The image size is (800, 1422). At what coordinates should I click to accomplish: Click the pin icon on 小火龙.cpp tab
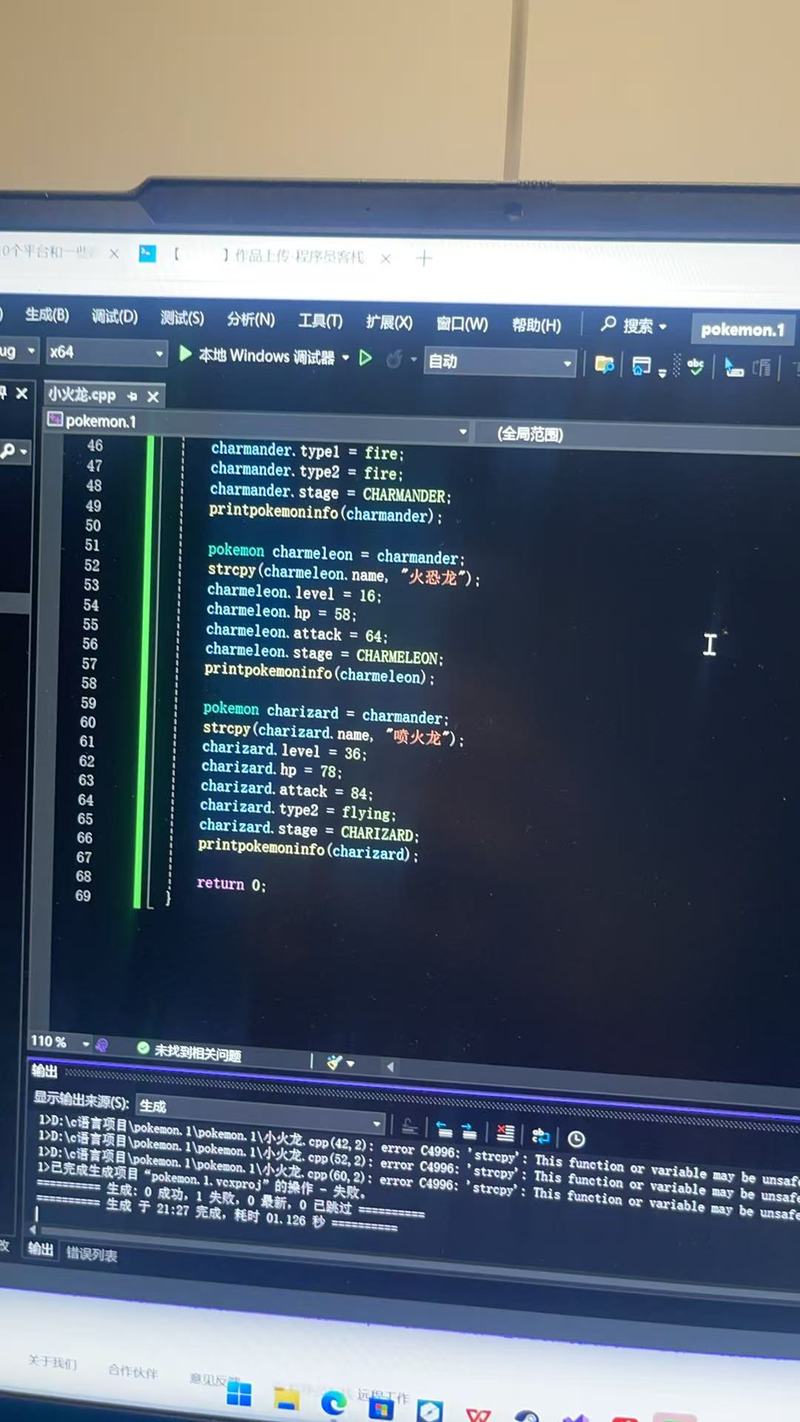[132, 395]
